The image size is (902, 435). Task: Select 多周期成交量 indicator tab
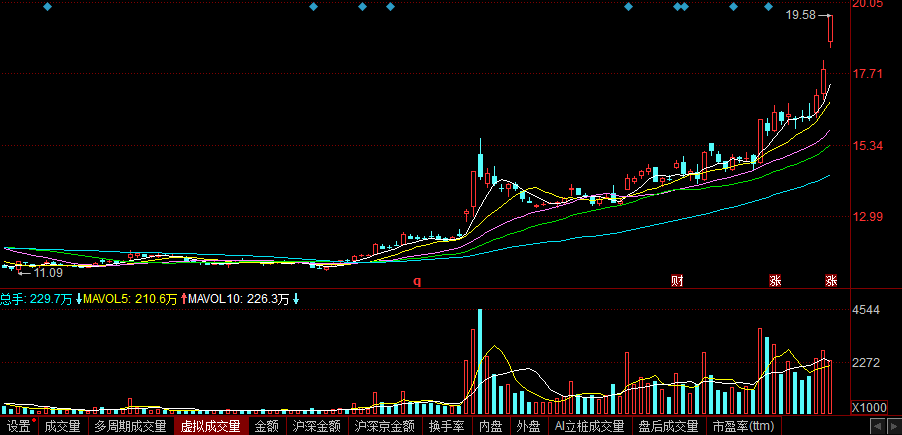[x=130, y=427]
